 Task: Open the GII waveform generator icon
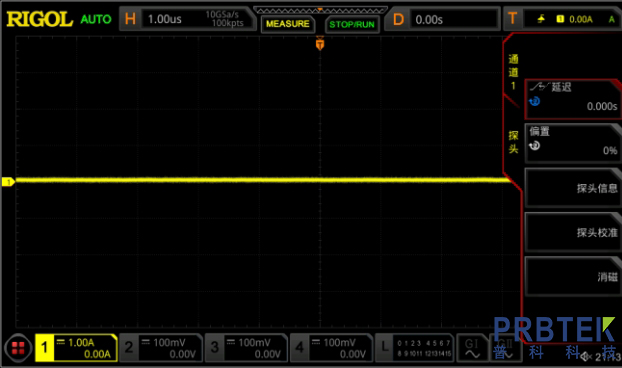click(505, 348)
